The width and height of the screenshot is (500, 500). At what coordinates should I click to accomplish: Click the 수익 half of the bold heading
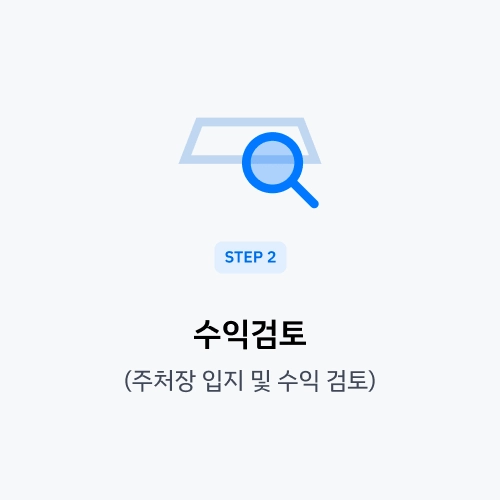pyautogui.click(x=221, y=334)
